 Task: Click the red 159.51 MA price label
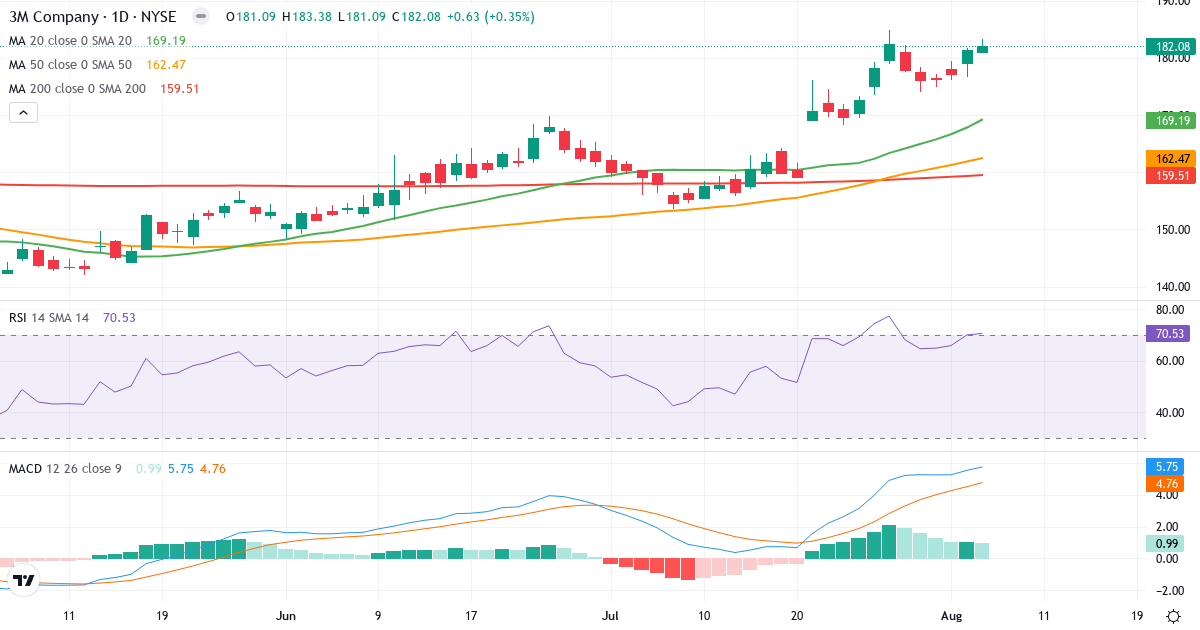[x=1172, y=175]
